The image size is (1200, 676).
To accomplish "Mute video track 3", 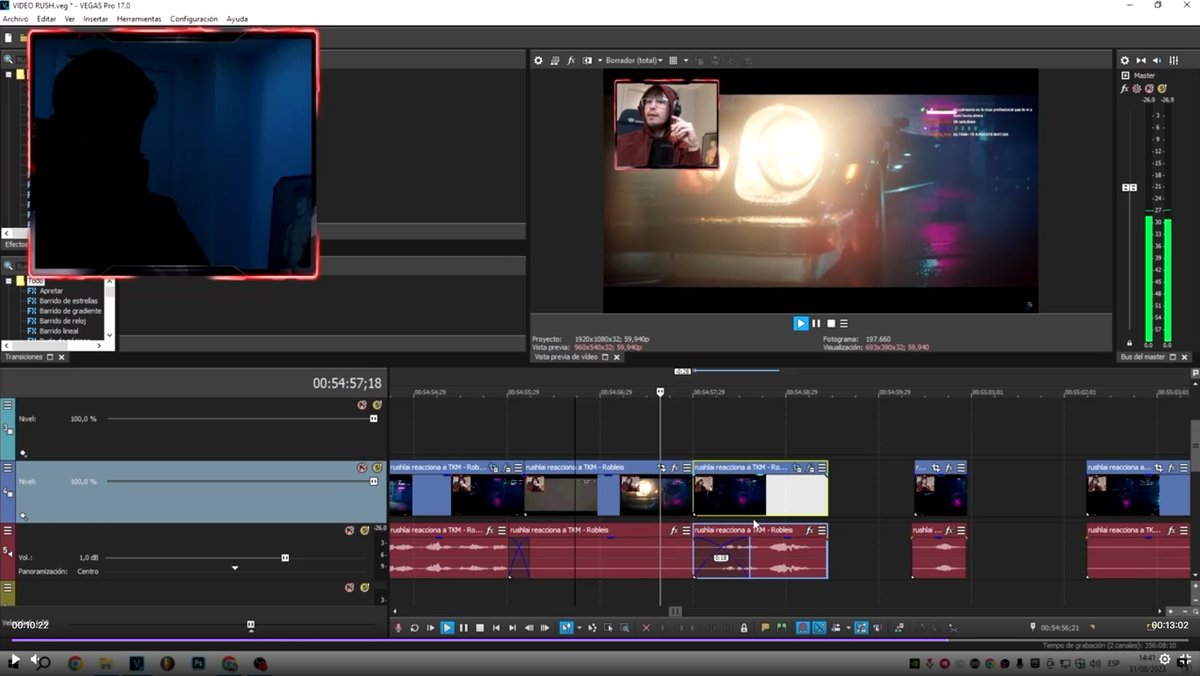I will click(x=363, y=405).
